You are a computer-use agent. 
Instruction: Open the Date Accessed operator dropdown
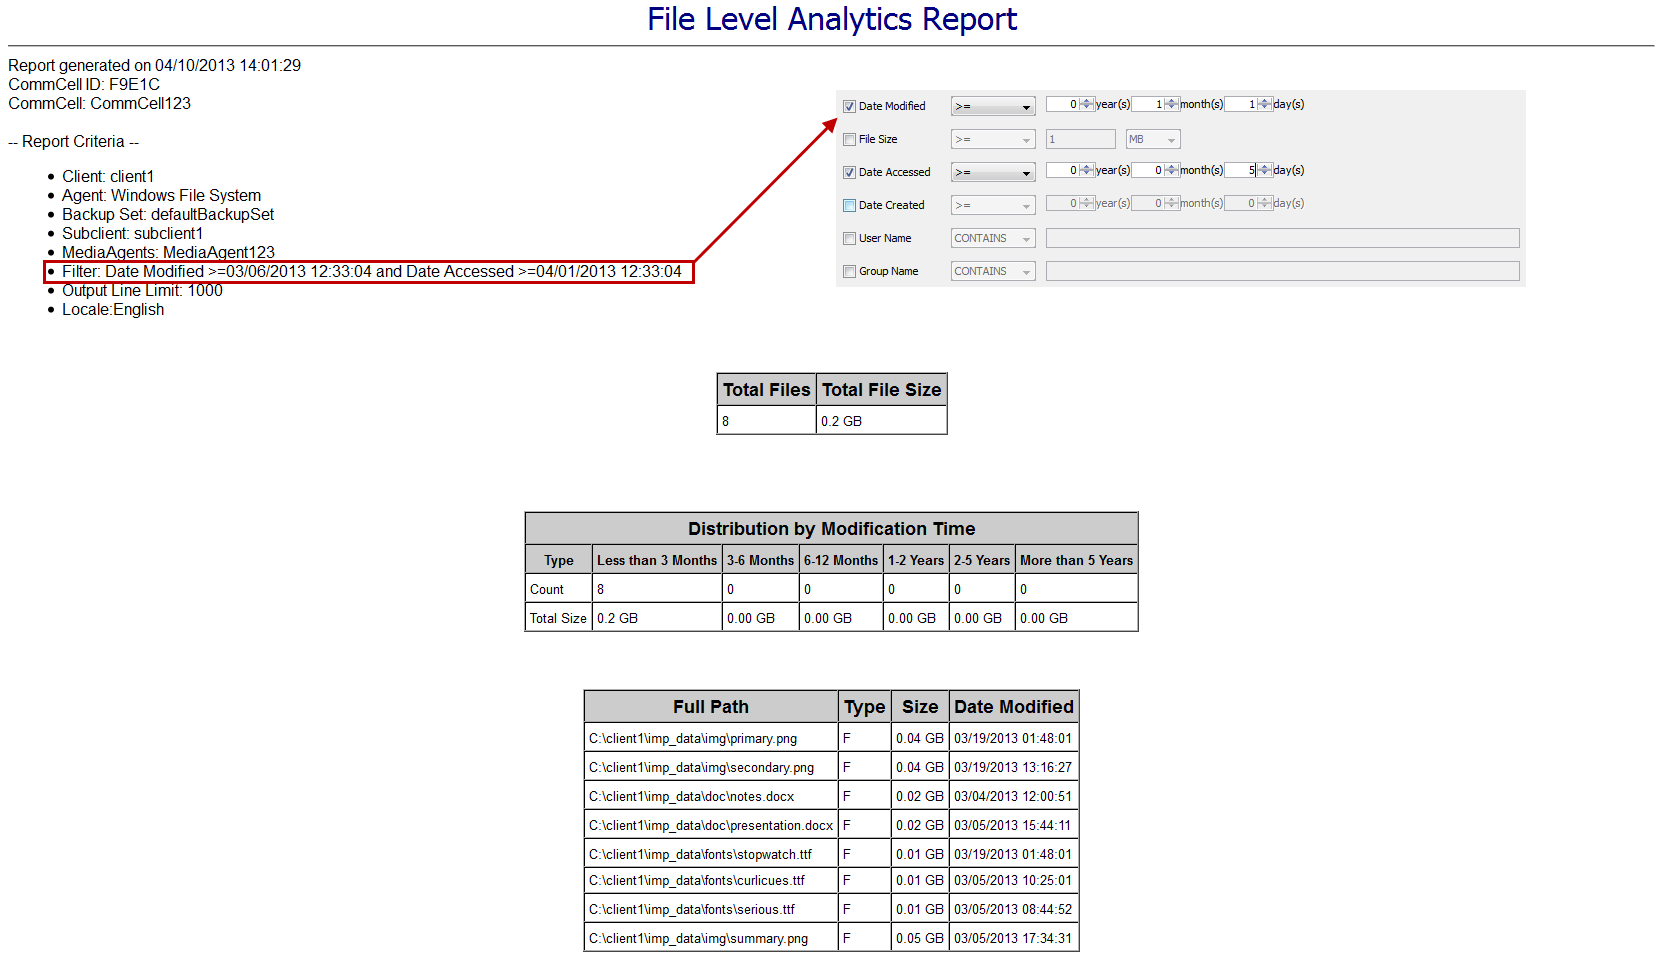pos(992,172)
